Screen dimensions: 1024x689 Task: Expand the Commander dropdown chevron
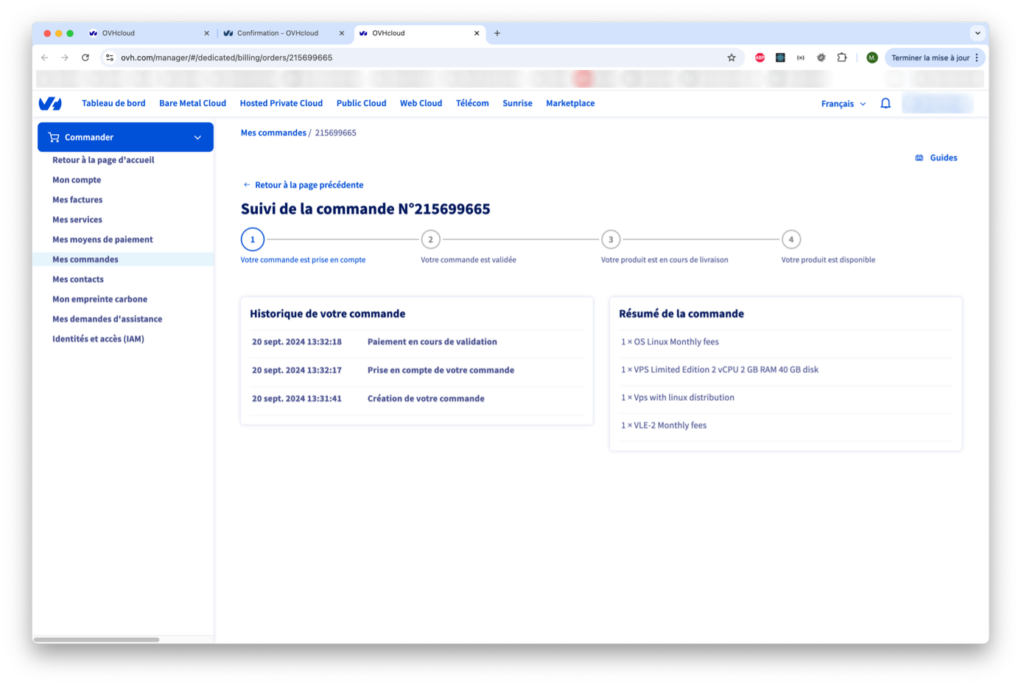tap(197, 138)
